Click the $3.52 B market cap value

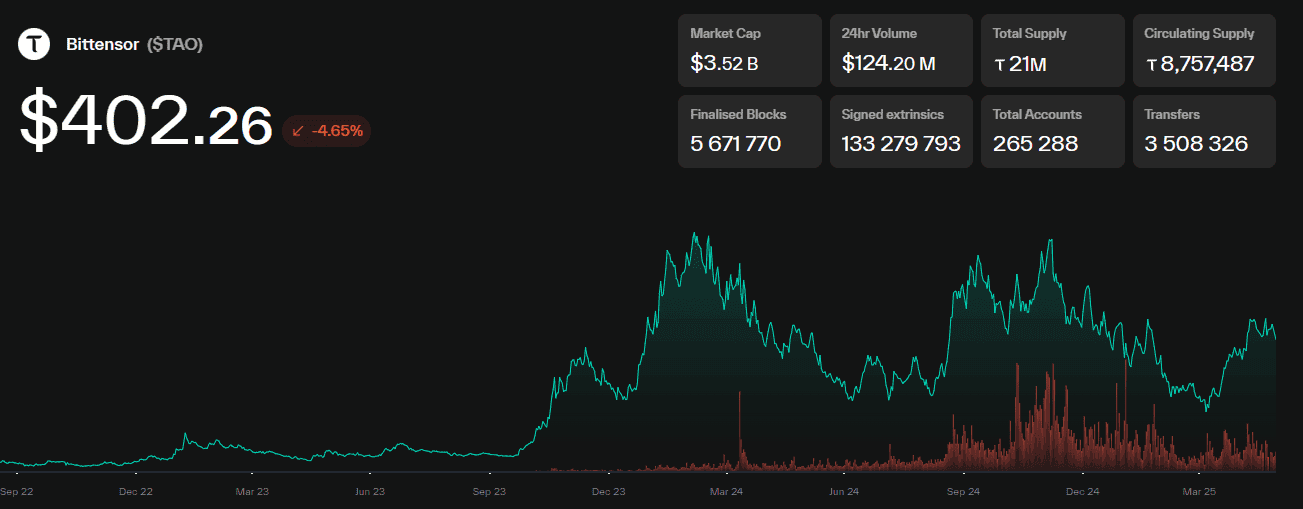tap(724, 64)
